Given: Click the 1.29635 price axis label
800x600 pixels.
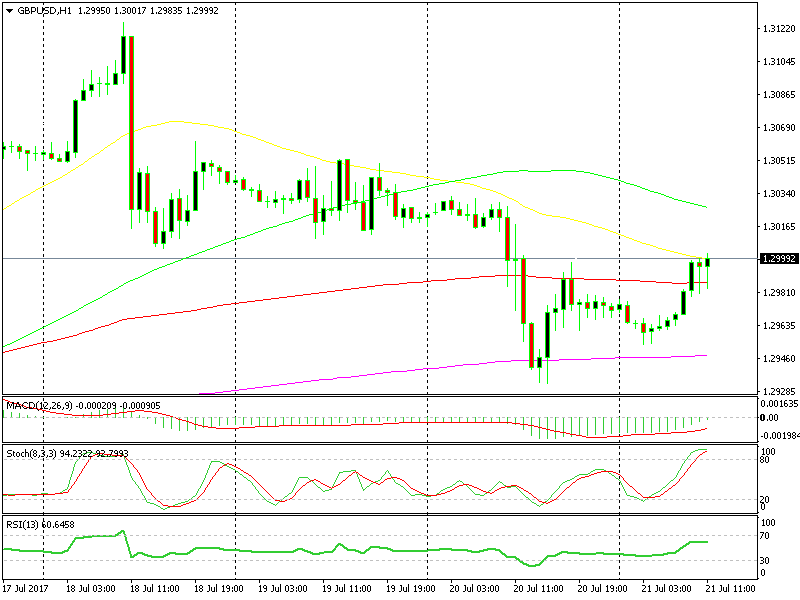Looking at the screenshot, I should point(779,326).
